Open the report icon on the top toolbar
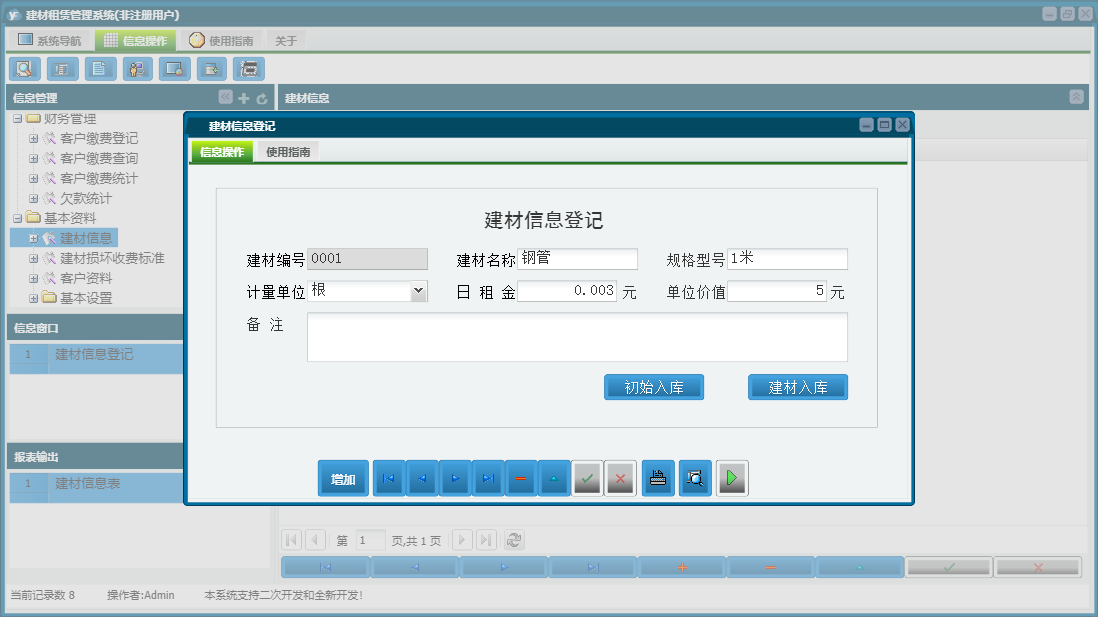This screenshot has height=617, width=1098. [61, 68]
